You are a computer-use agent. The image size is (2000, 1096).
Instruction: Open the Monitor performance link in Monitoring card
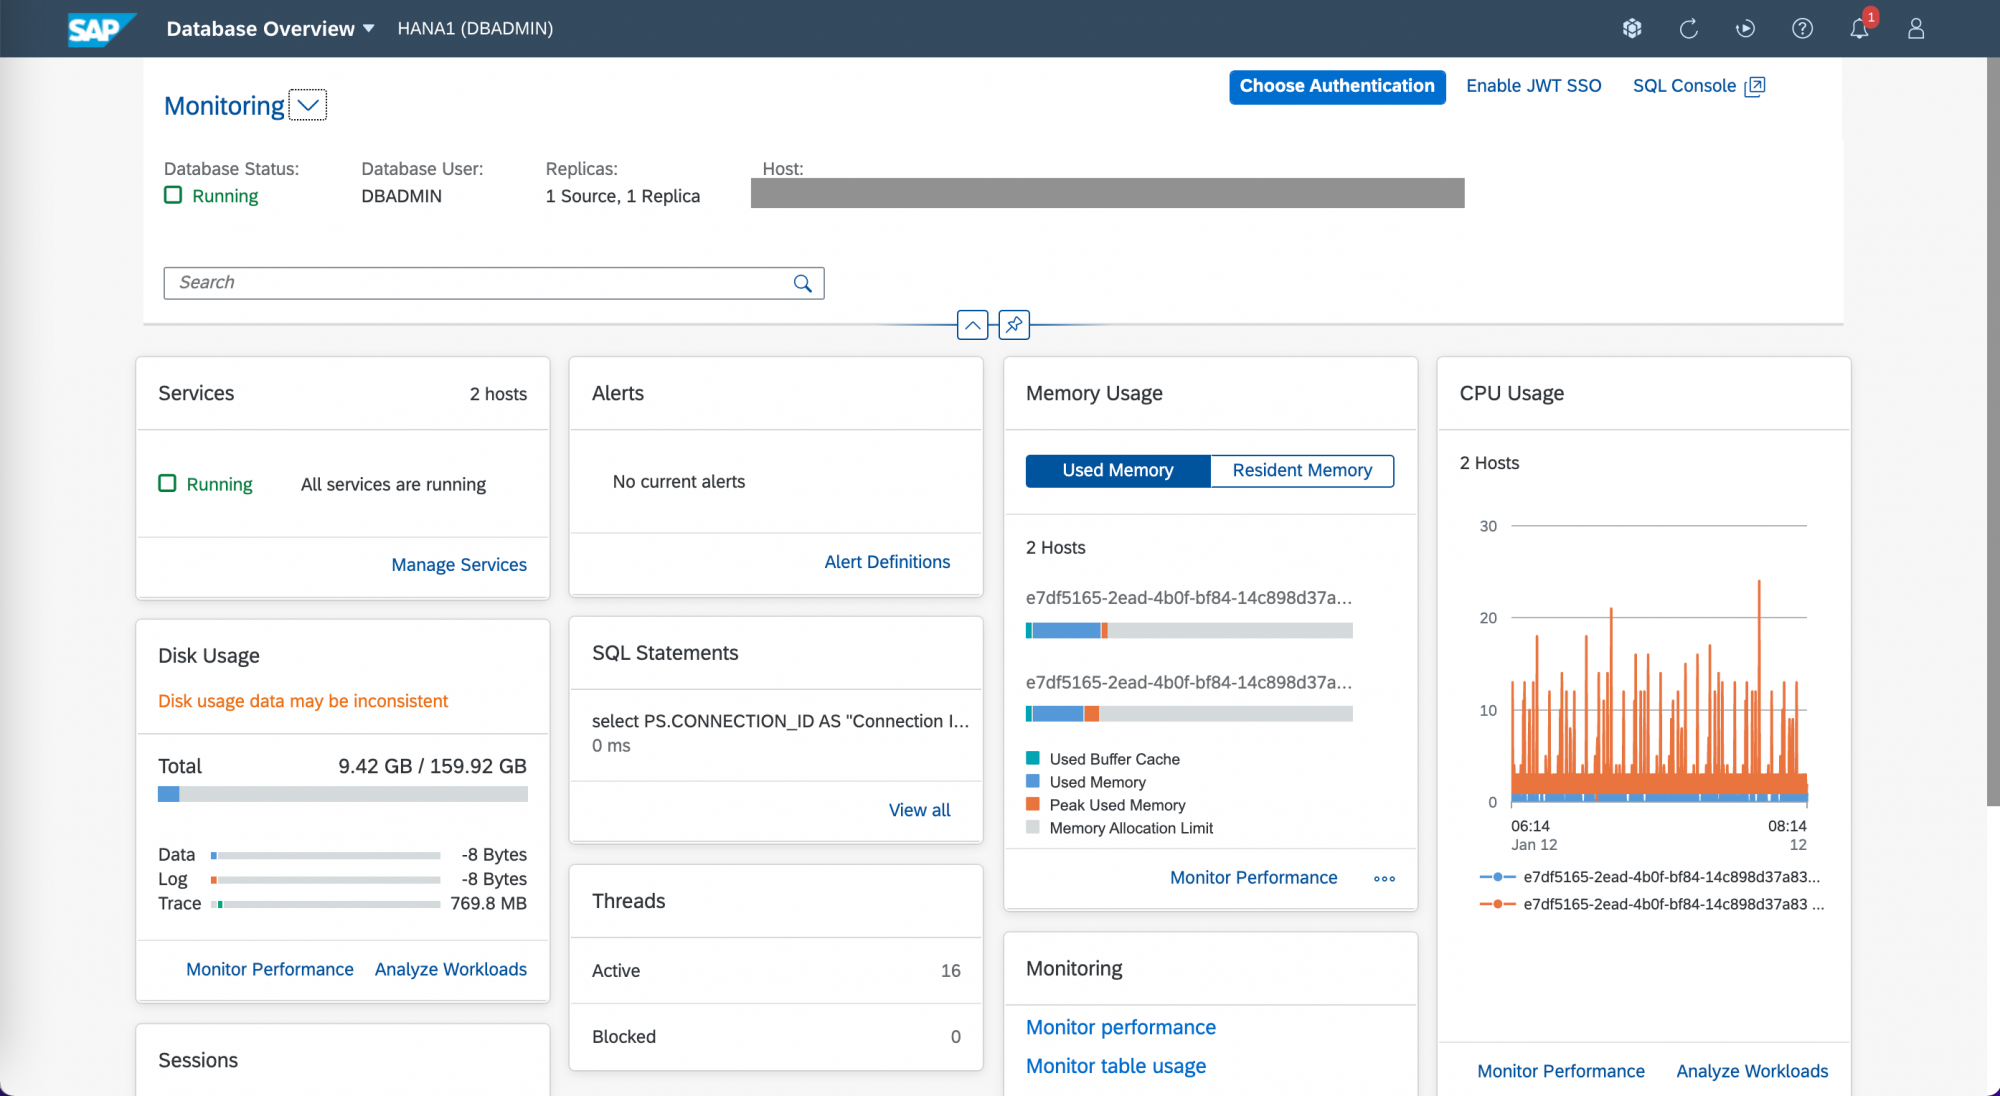coord(1121,1027)
